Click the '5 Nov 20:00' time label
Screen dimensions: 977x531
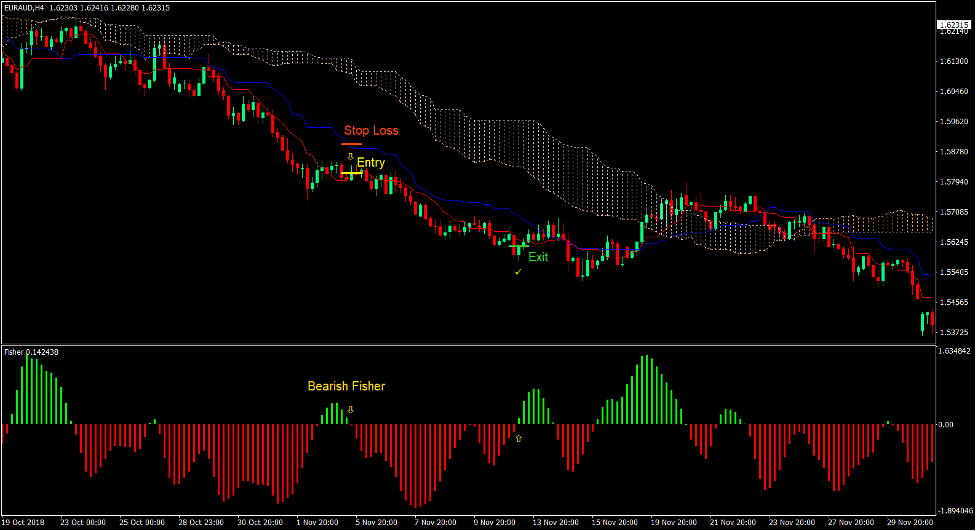tap(376, 522)
